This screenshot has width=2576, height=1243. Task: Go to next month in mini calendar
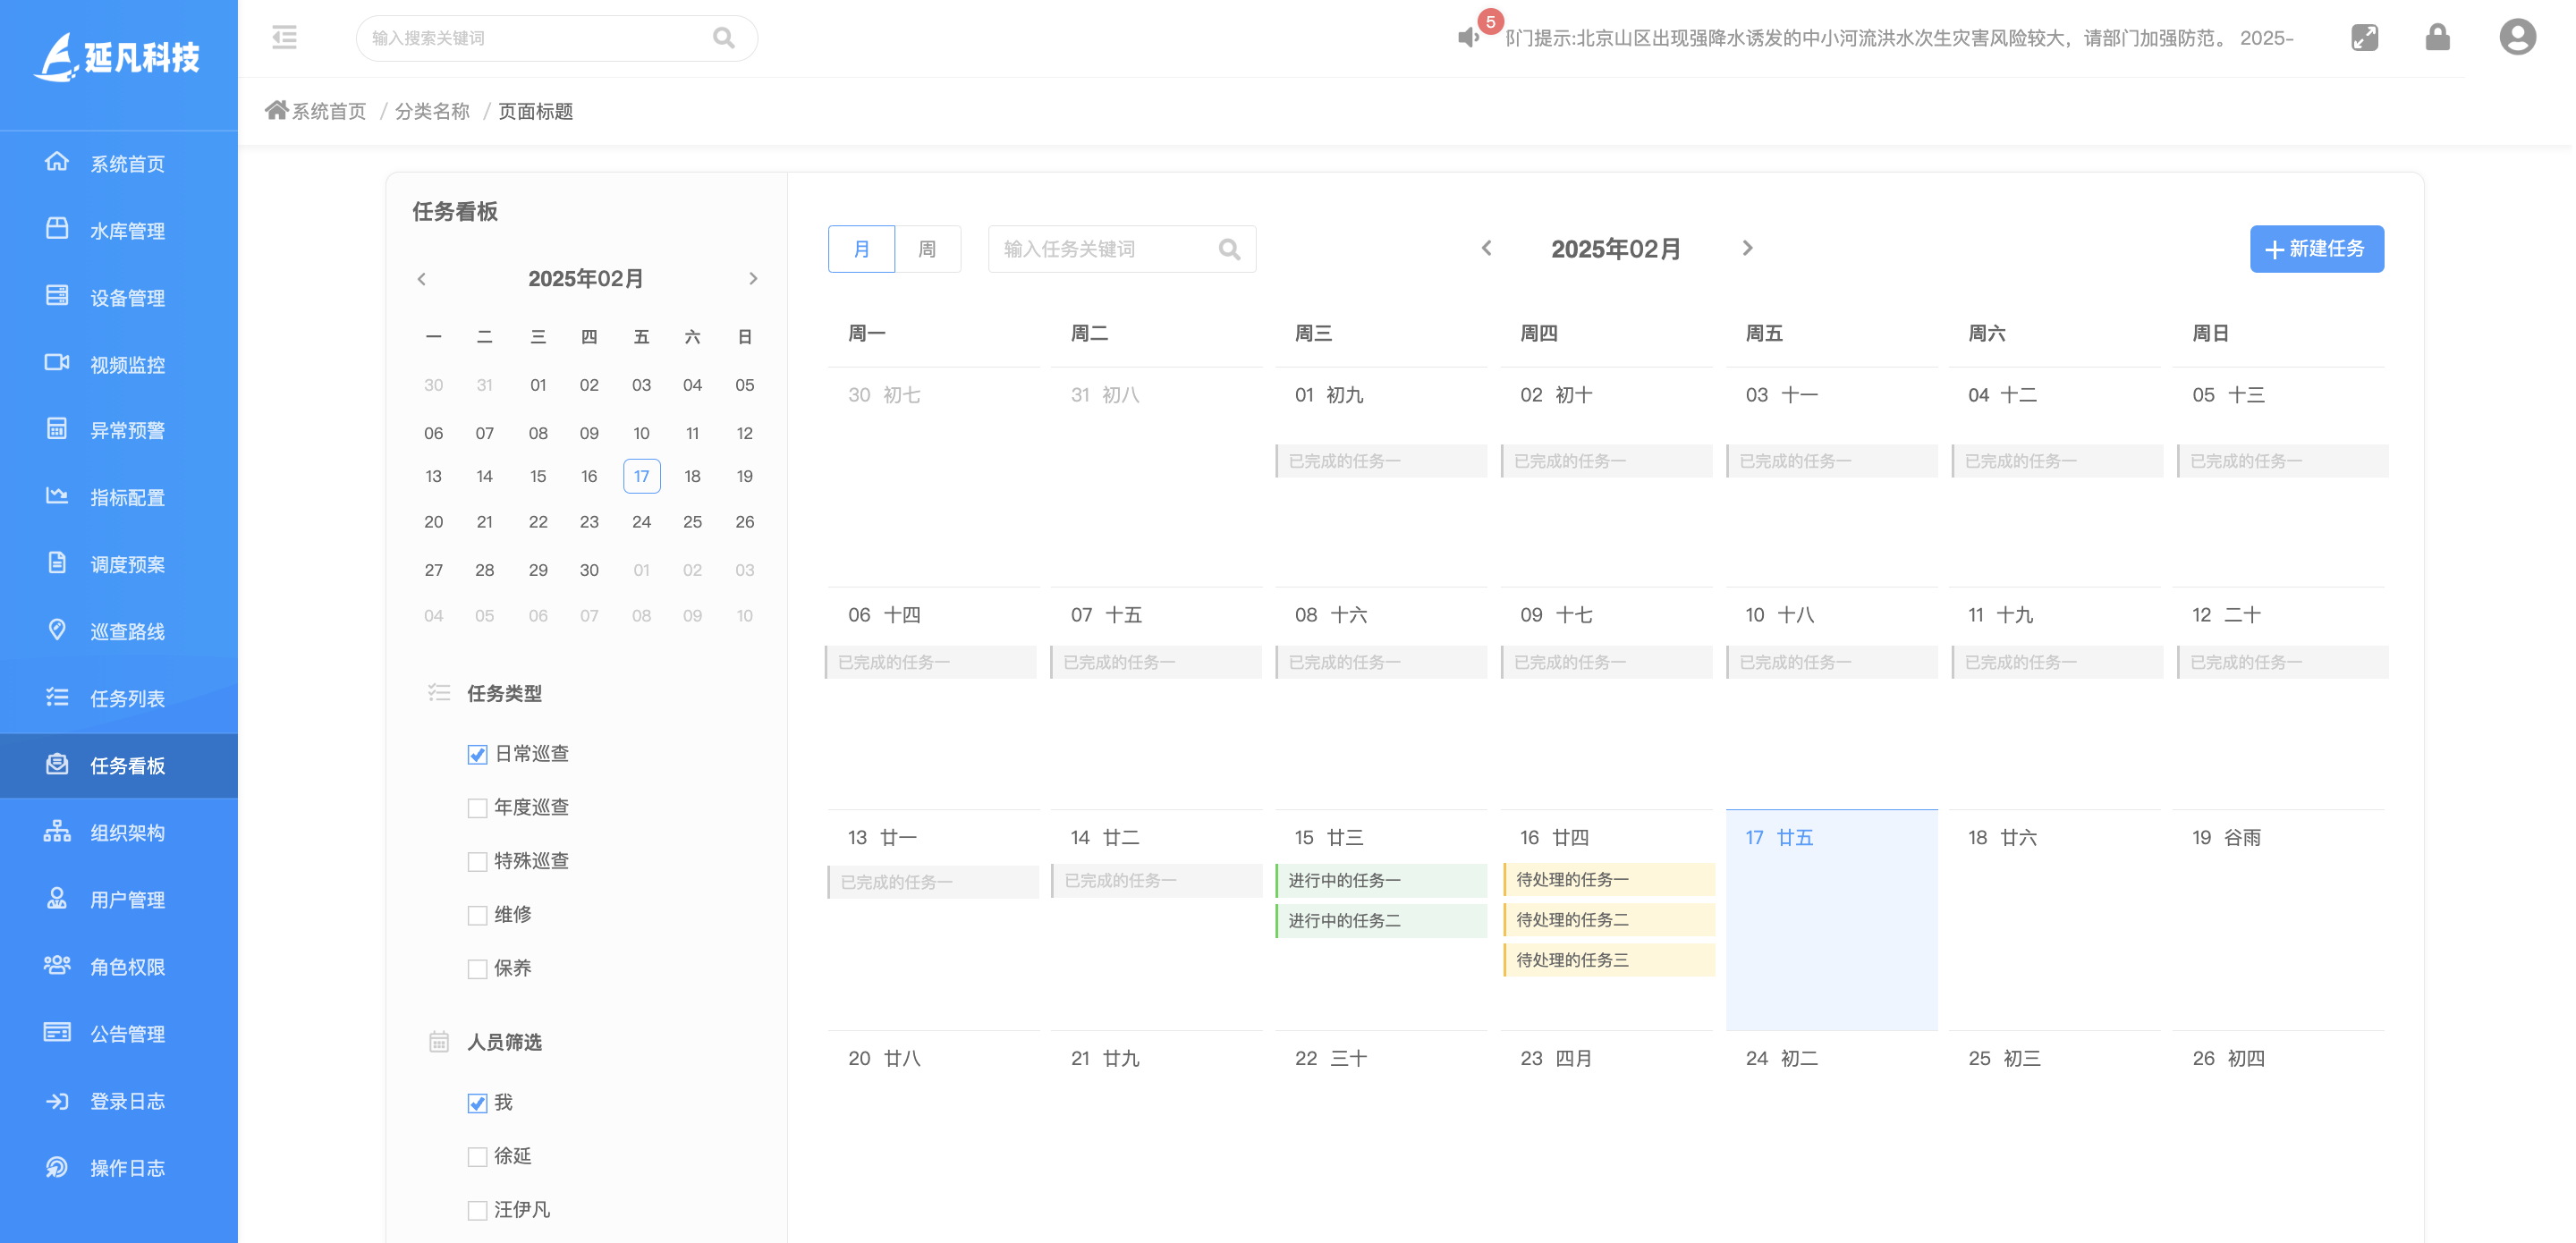coord(753,279)
